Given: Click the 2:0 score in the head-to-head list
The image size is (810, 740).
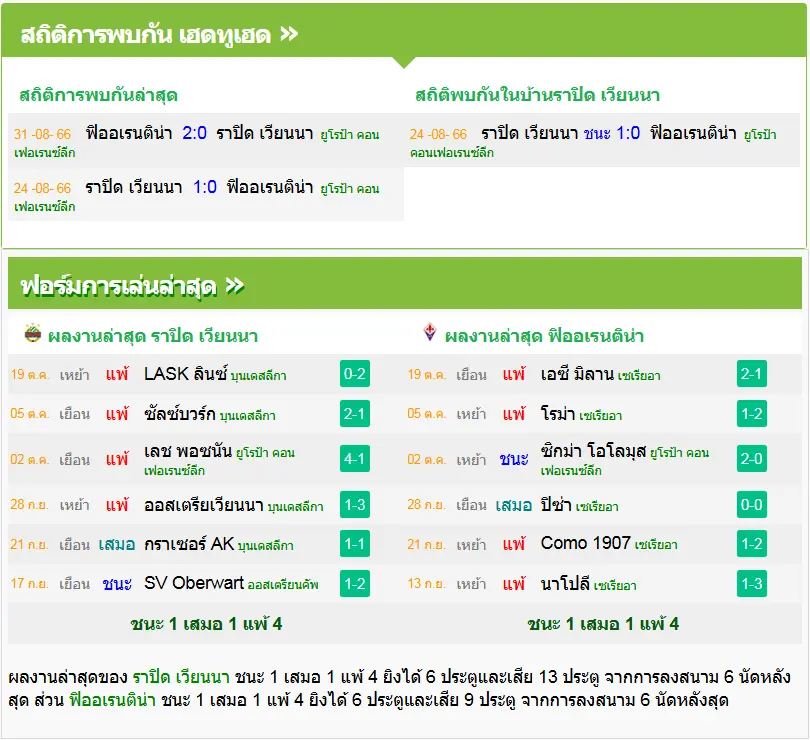Looking at the screenshot, I should (194, 133).
